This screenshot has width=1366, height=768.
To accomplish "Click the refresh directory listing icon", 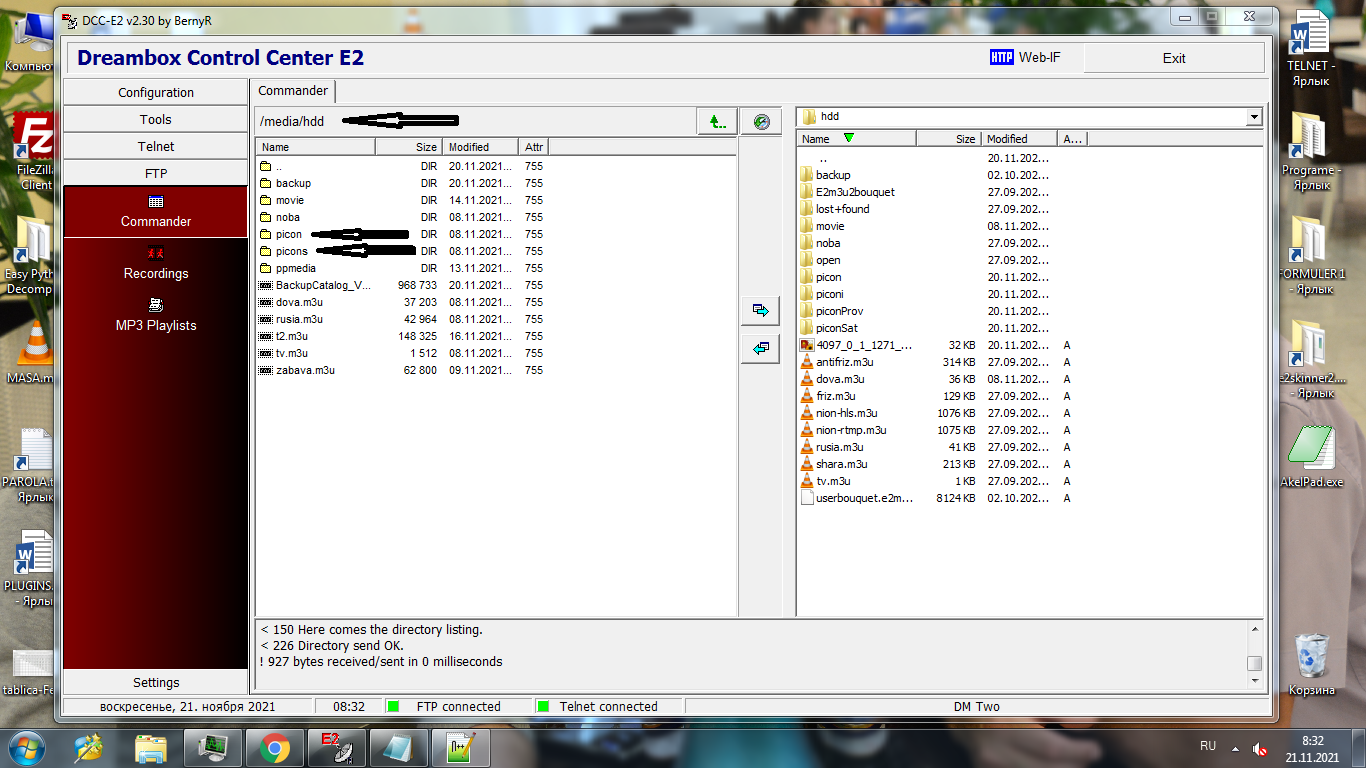I will point(761,122).
